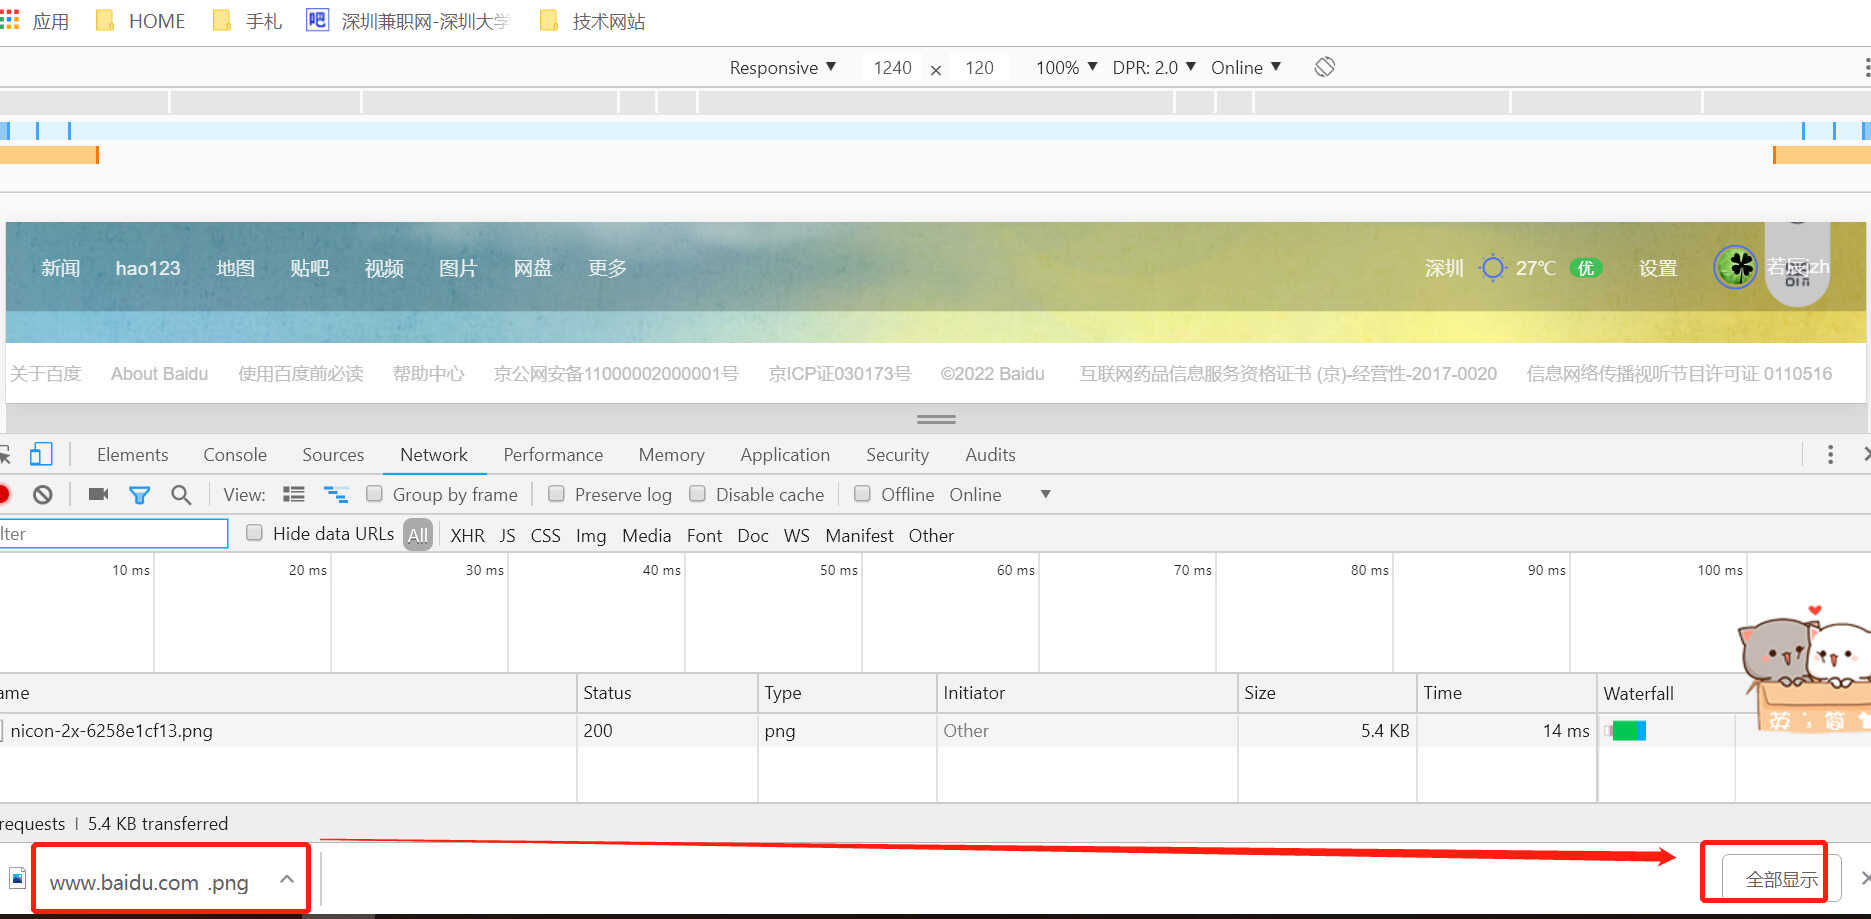
Task: Open the 手札 bookmark folder
Action: (x=248, y=21)
